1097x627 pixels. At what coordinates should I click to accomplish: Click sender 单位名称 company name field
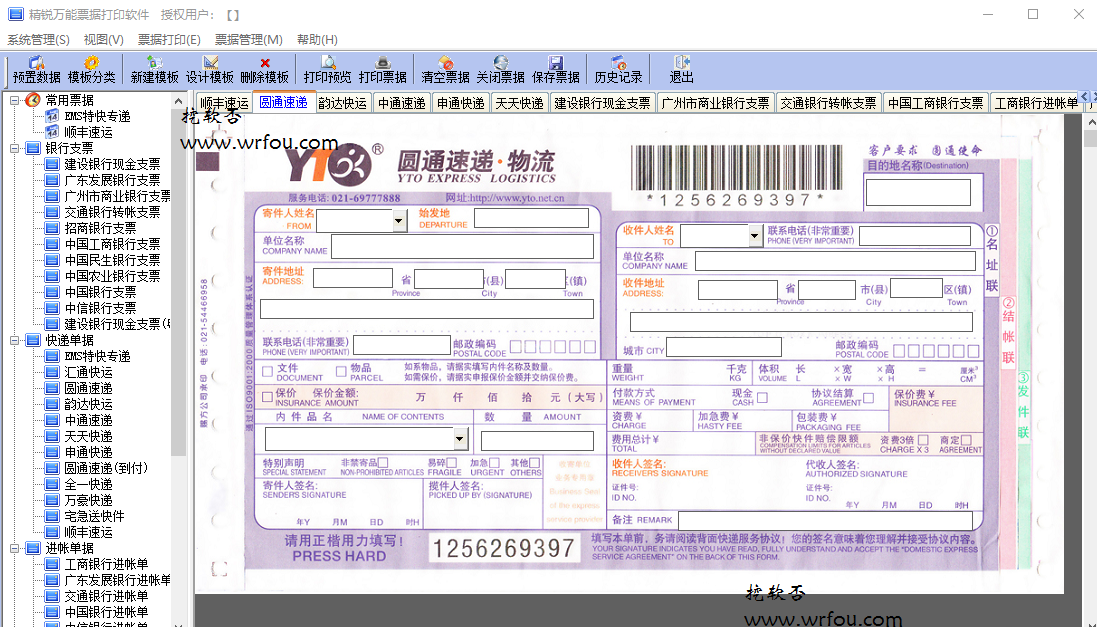coord(462,246)
